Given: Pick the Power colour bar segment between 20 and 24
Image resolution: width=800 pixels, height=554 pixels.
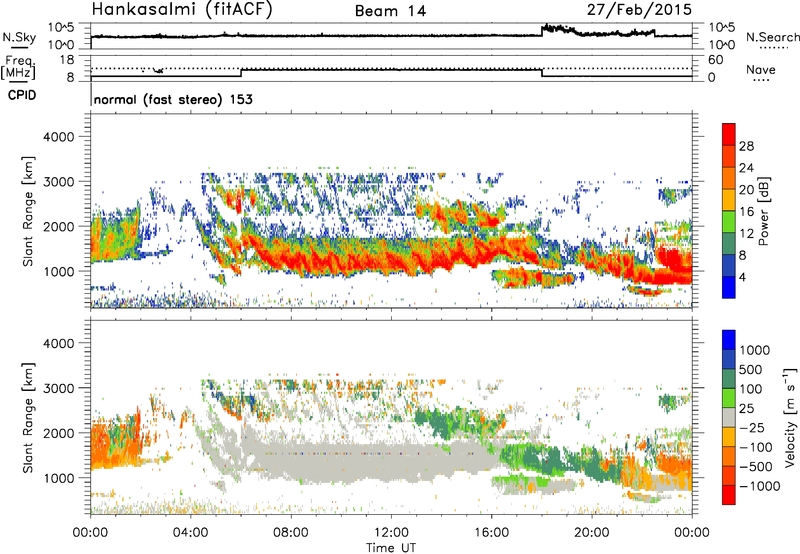Looking at the screenshot, I should pyautogui.click(x=729, y=178).
